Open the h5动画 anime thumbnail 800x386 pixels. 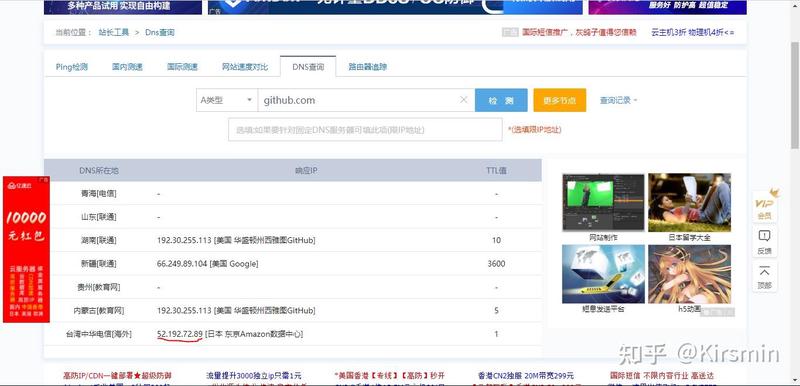point(689,278)
